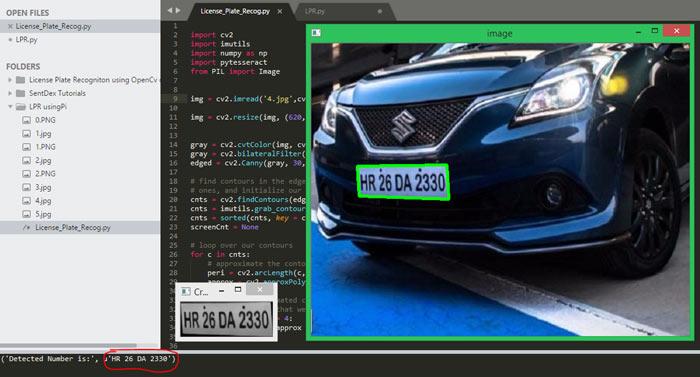The width and height of the screenshot is (700, 377).
Task: Click image icon beside 4.jpg
Action: (x=27, y=201)
